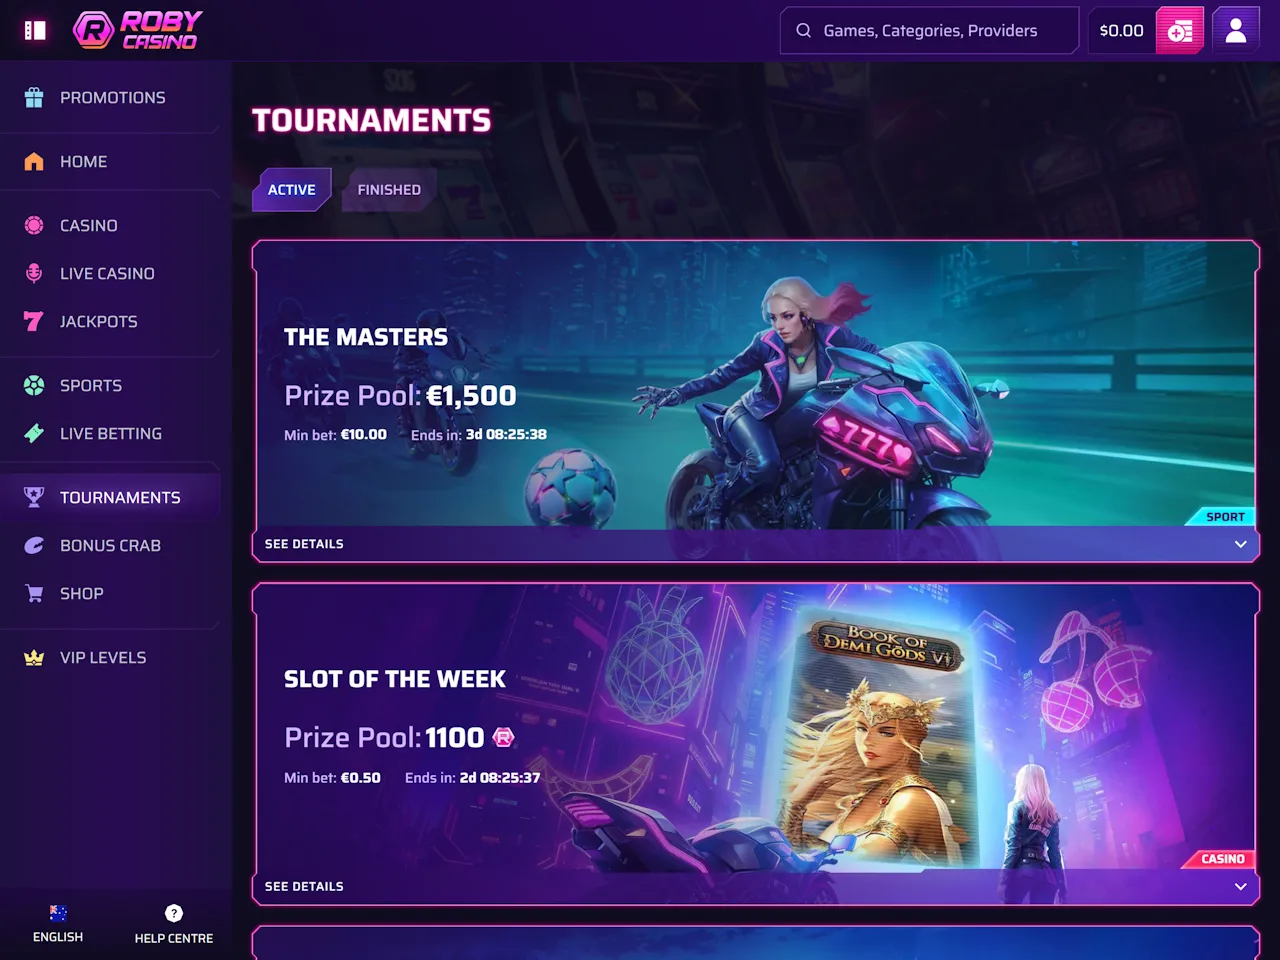Expand The Masters details chevron
The image size is (1280, 960).
pos(1240,544)
